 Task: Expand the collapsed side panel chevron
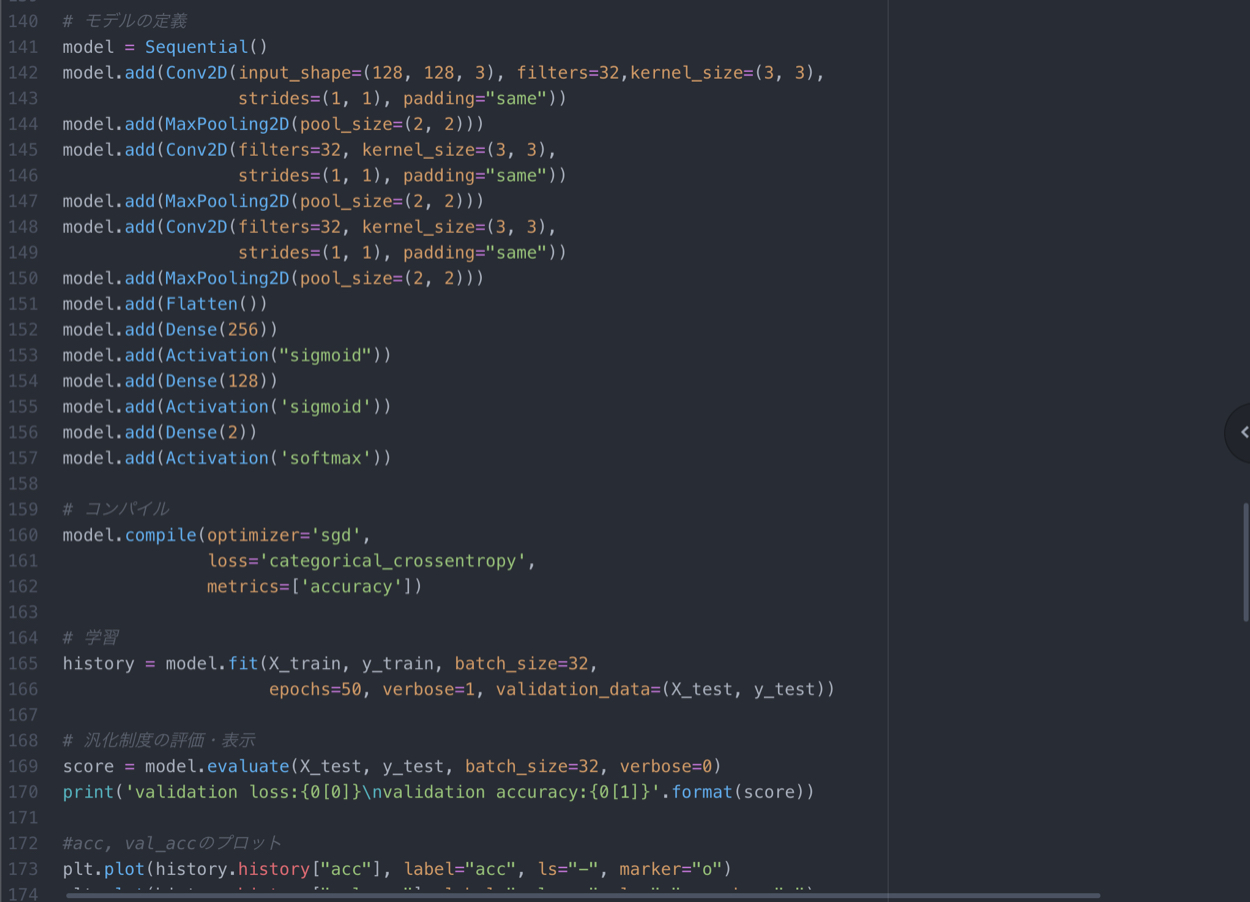(x=1243, y=432)
